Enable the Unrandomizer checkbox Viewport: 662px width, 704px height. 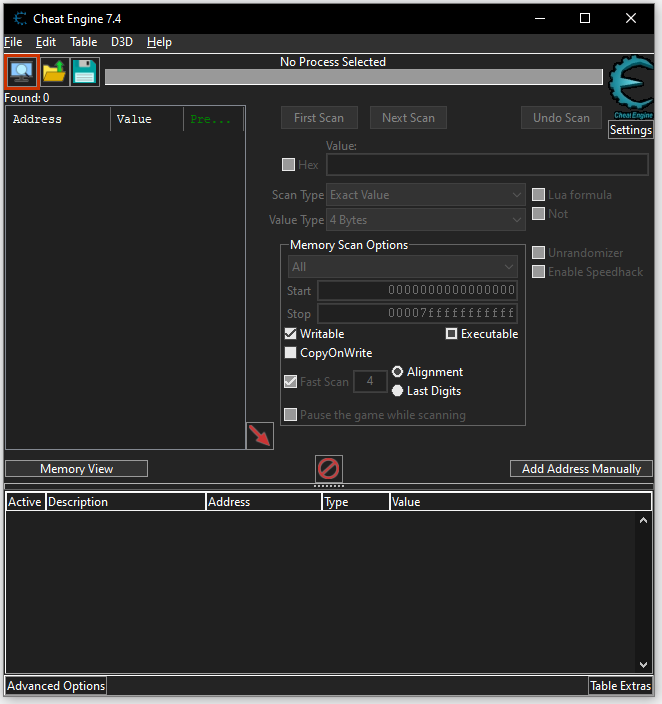click(x=538, y=252)
